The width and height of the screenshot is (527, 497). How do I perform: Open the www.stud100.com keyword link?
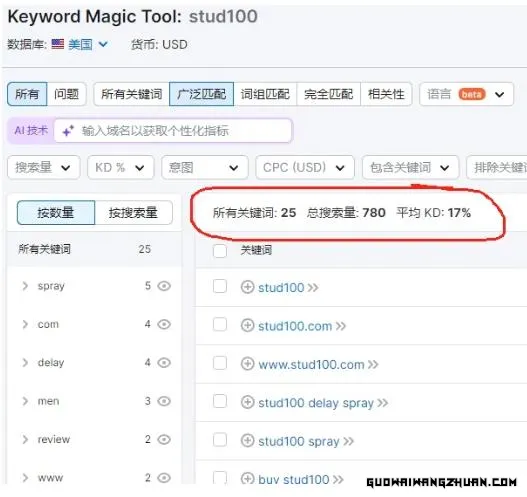tap(311, 364)
